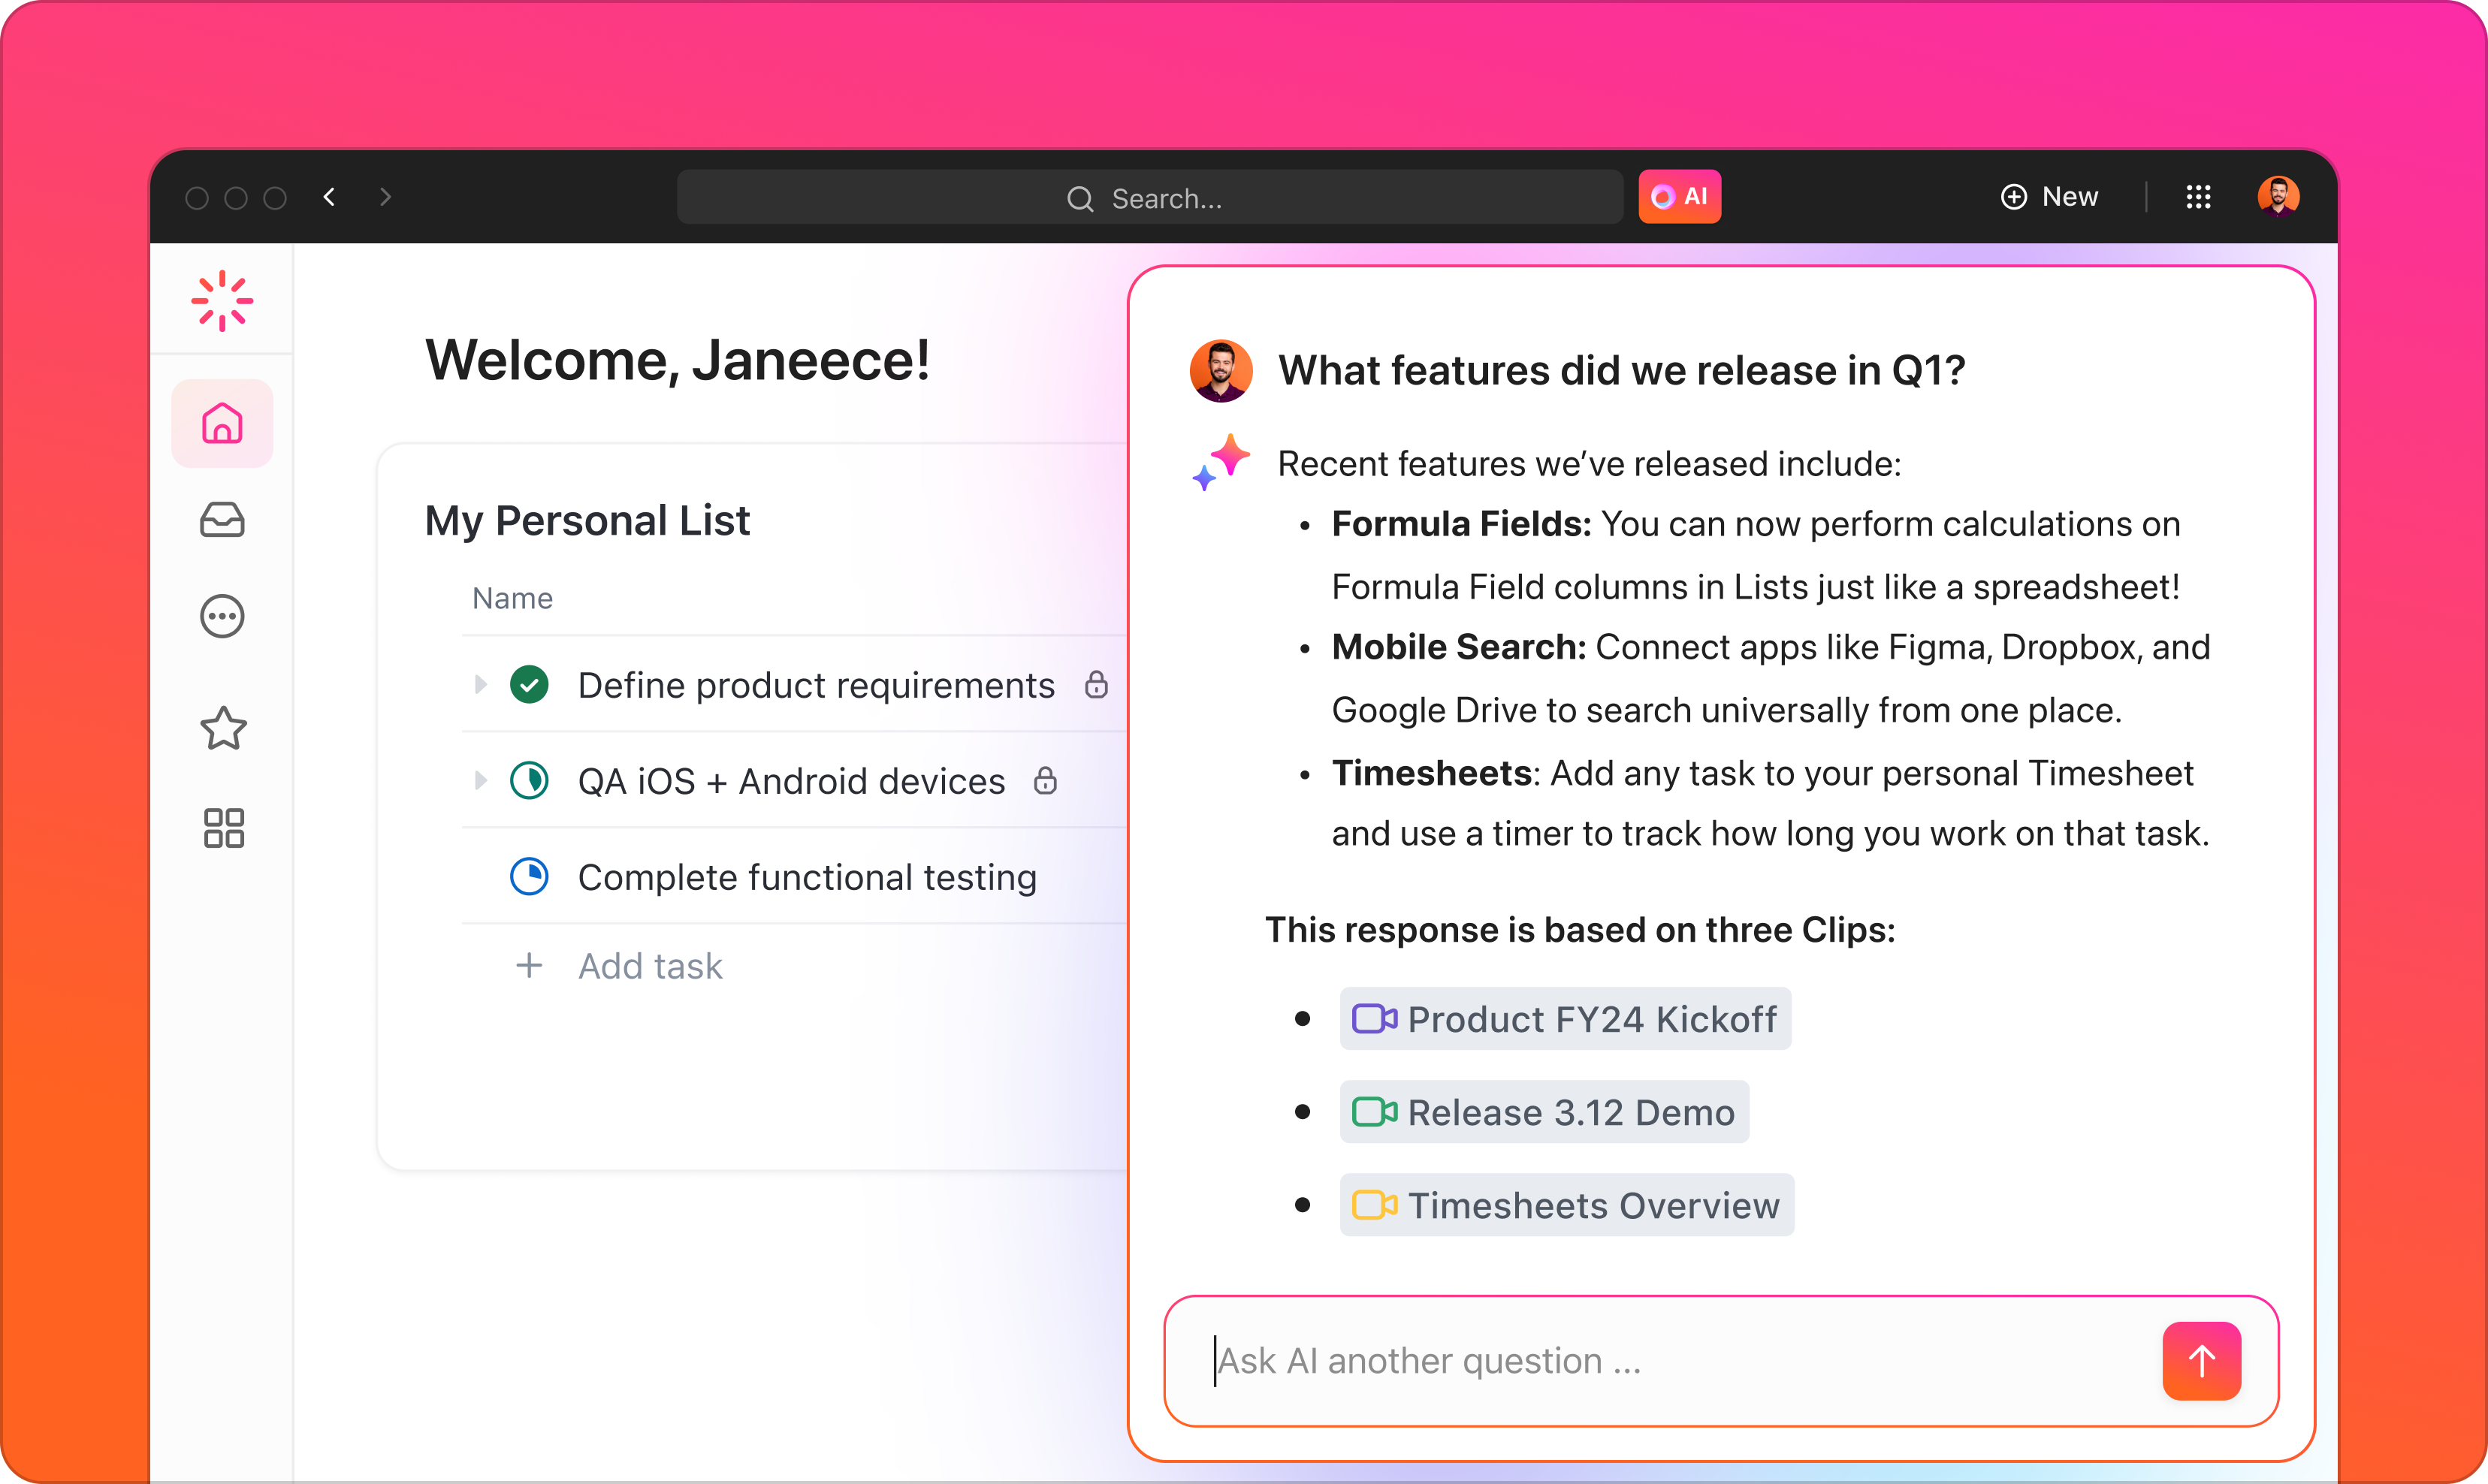Click lock icon beside QA iOS + Android devices
Image resolution: width=2488 pixels, height=1484 pixels.
(1046, 781)
